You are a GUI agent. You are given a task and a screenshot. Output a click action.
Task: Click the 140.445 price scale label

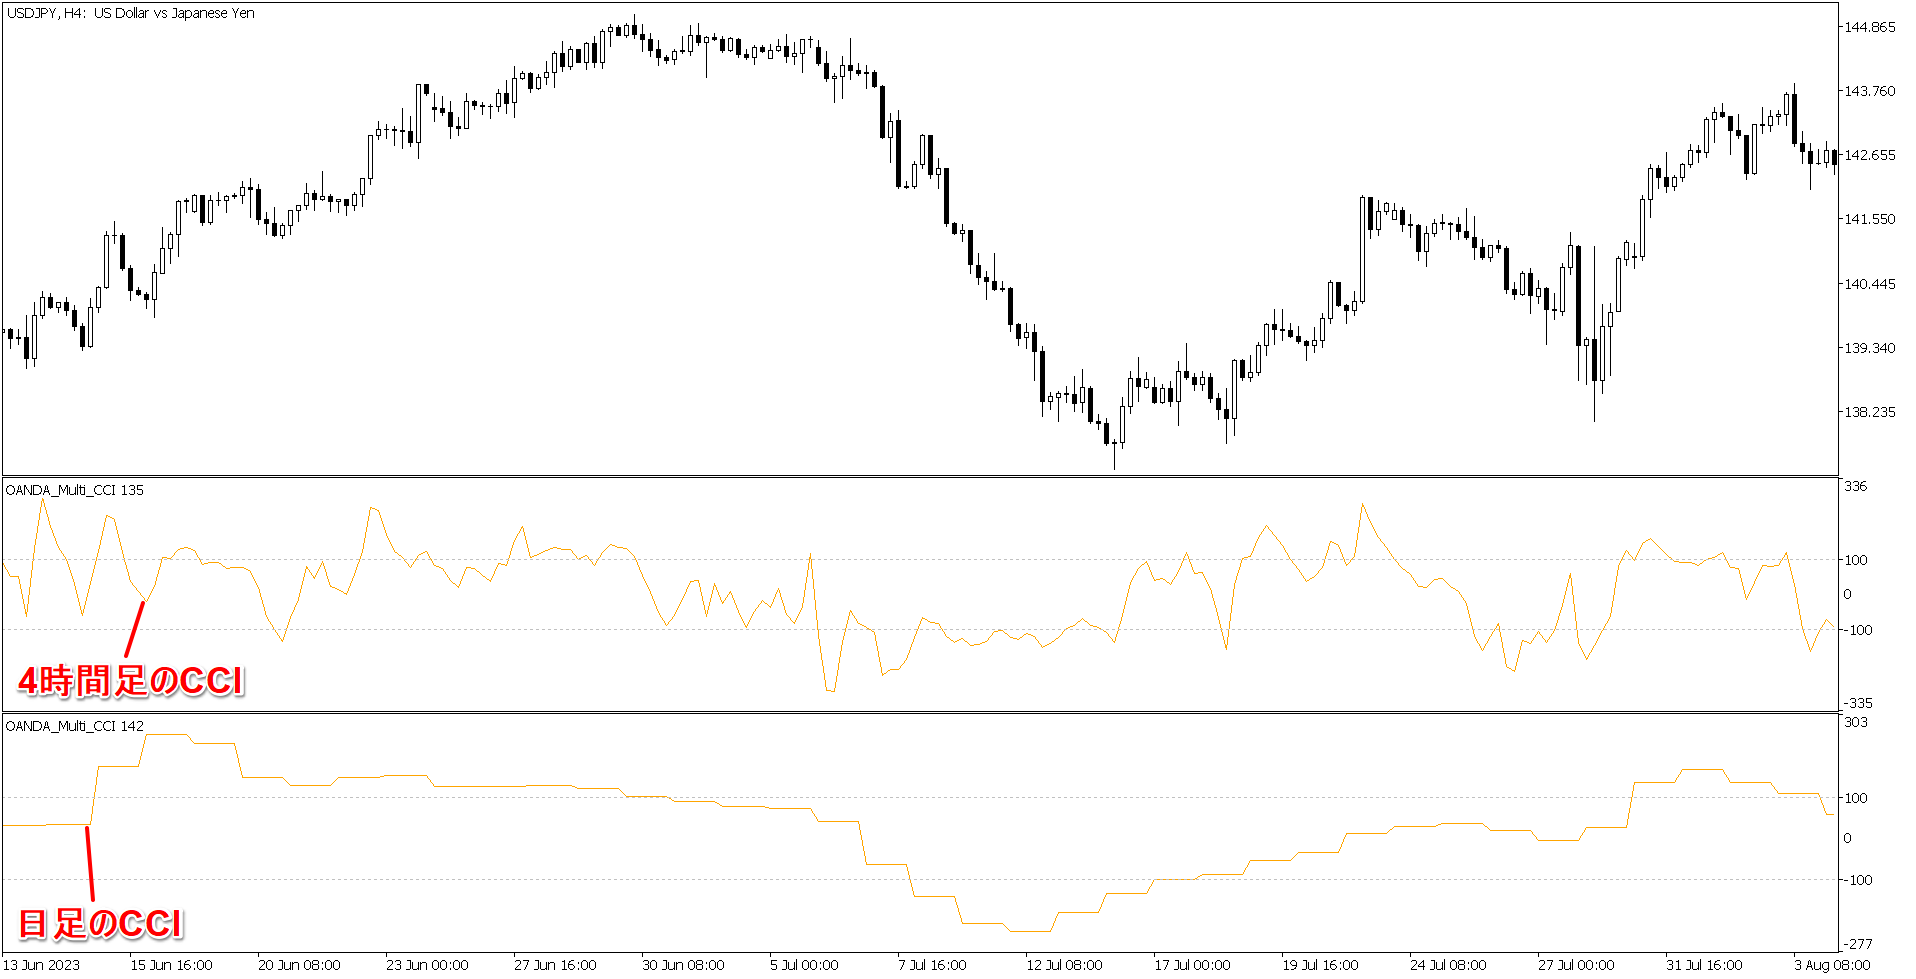coord(1869,284)
